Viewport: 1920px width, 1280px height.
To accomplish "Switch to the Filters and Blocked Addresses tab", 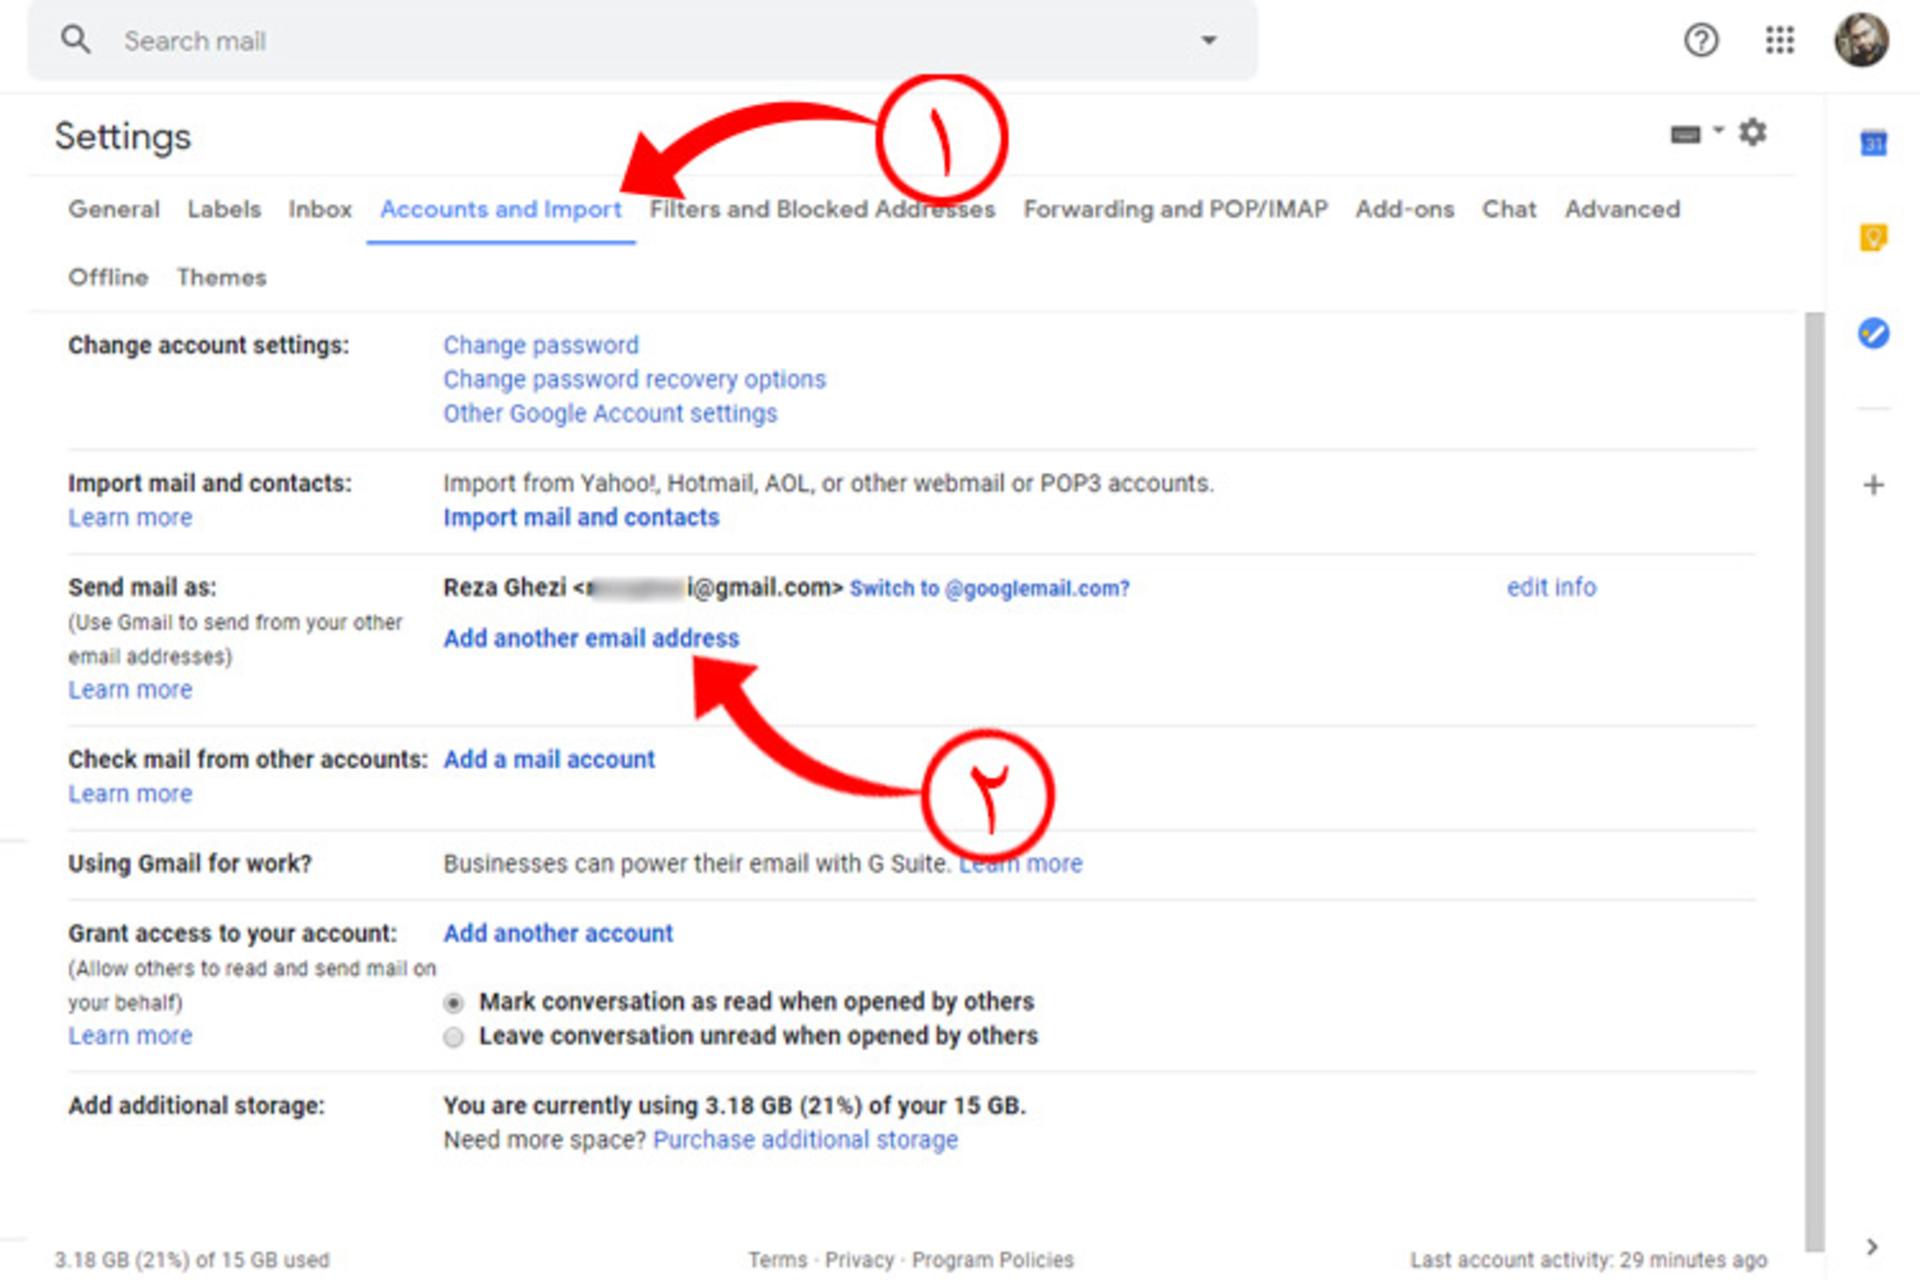I will [x=822, y=210].
